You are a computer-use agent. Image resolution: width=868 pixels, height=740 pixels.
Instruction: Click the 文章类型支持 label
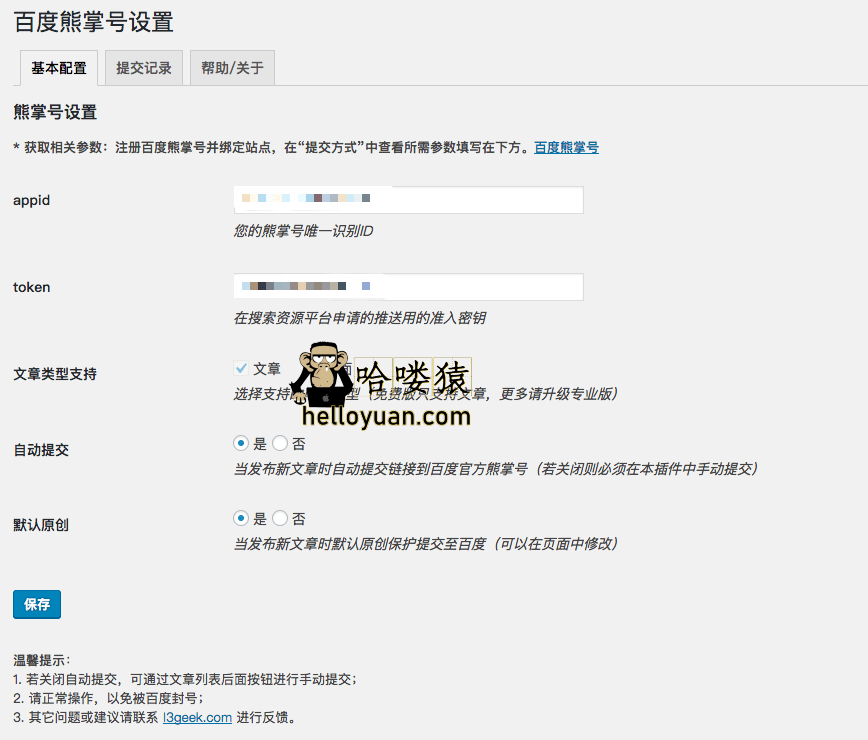point(55,374)
